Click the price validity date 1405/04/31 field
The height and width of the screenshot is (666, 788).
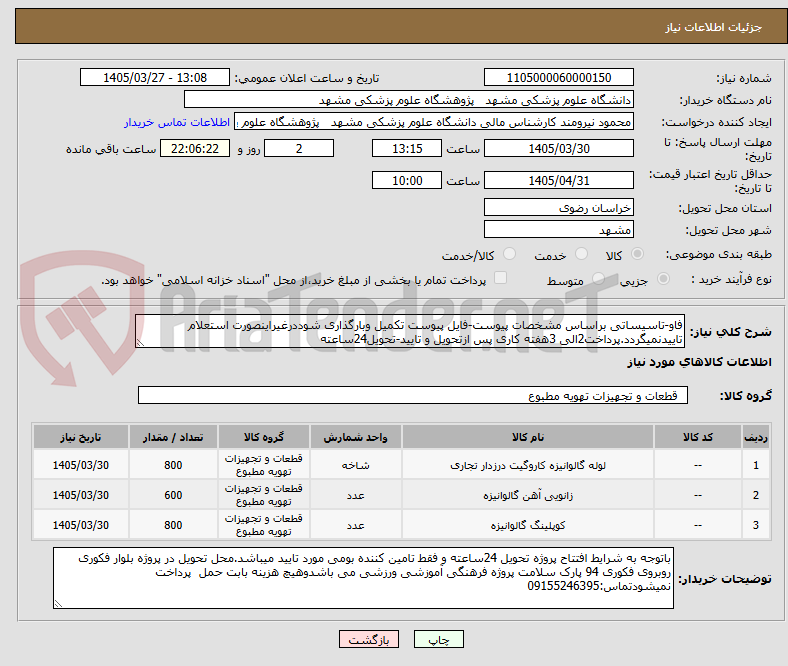pos(559,180)
